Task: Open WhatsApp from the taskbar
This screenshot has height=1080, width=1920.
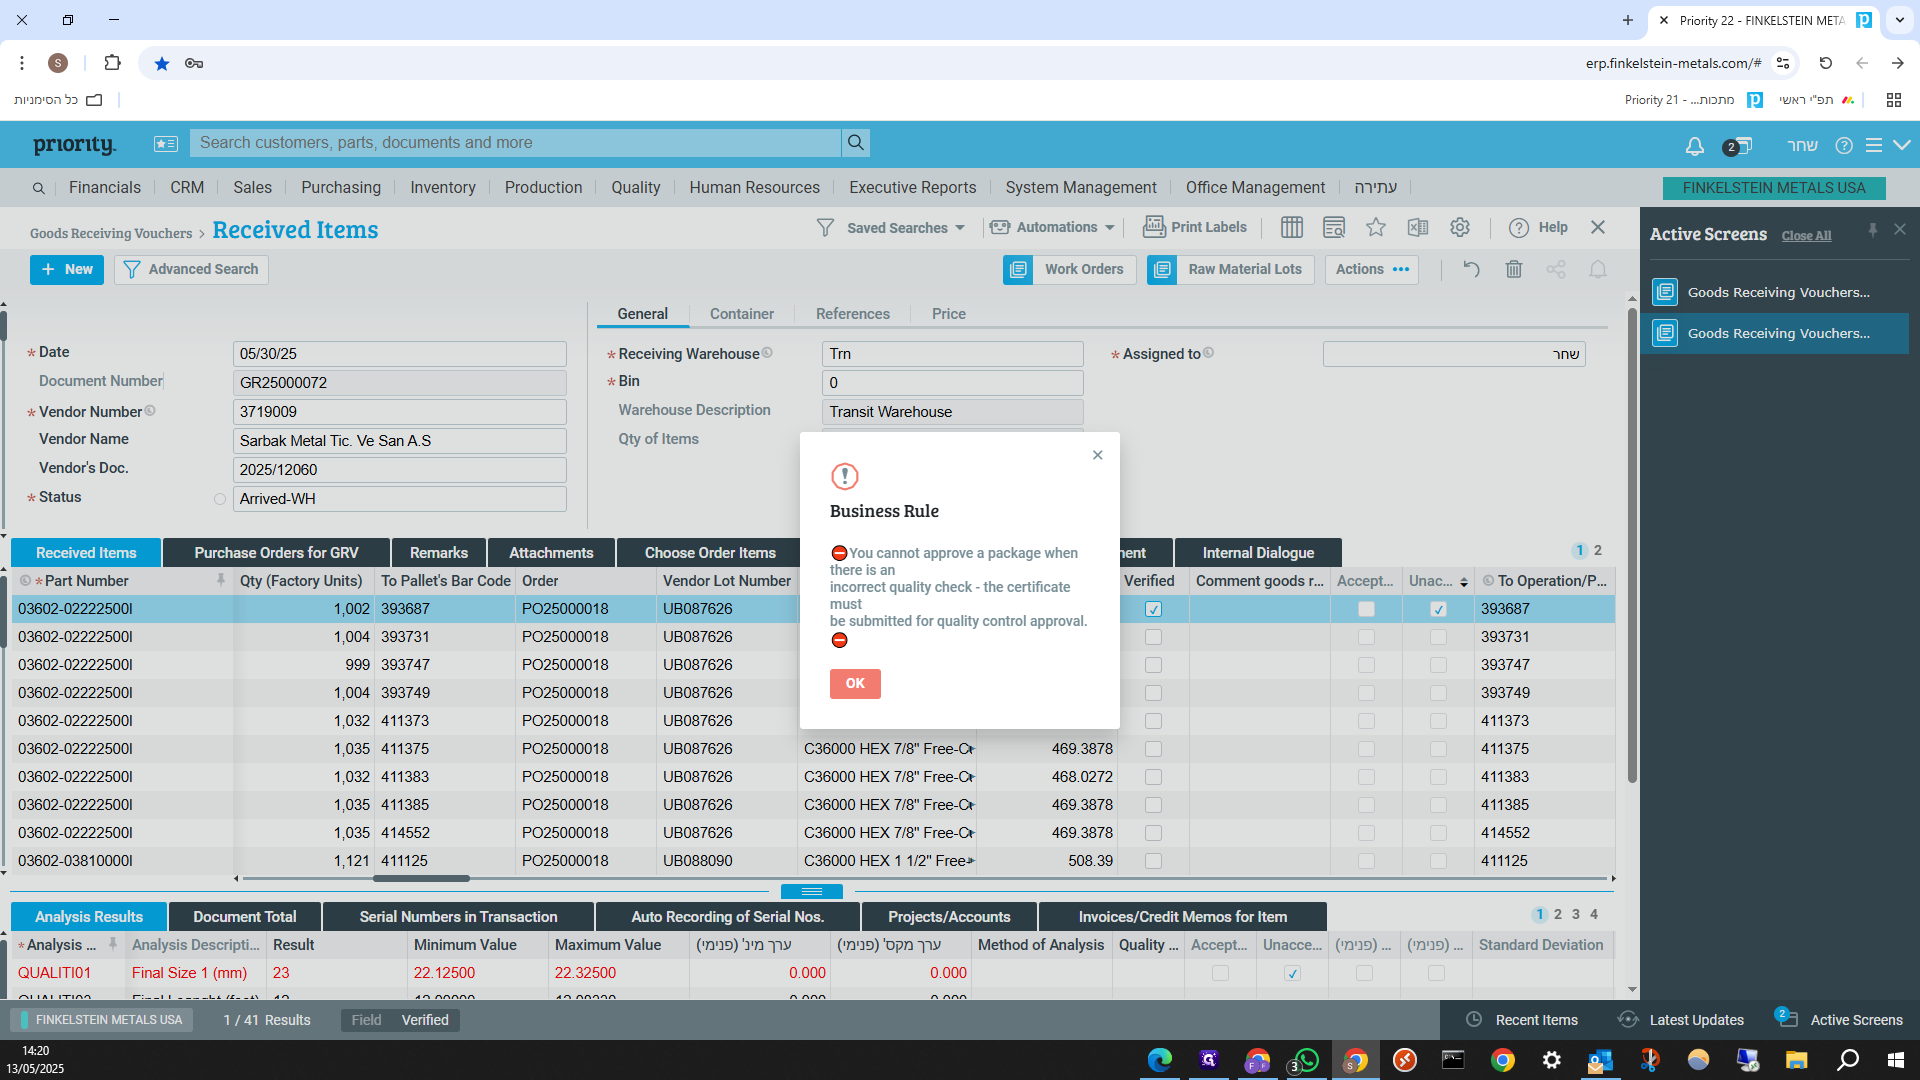Action: tap(1305, 1060)
